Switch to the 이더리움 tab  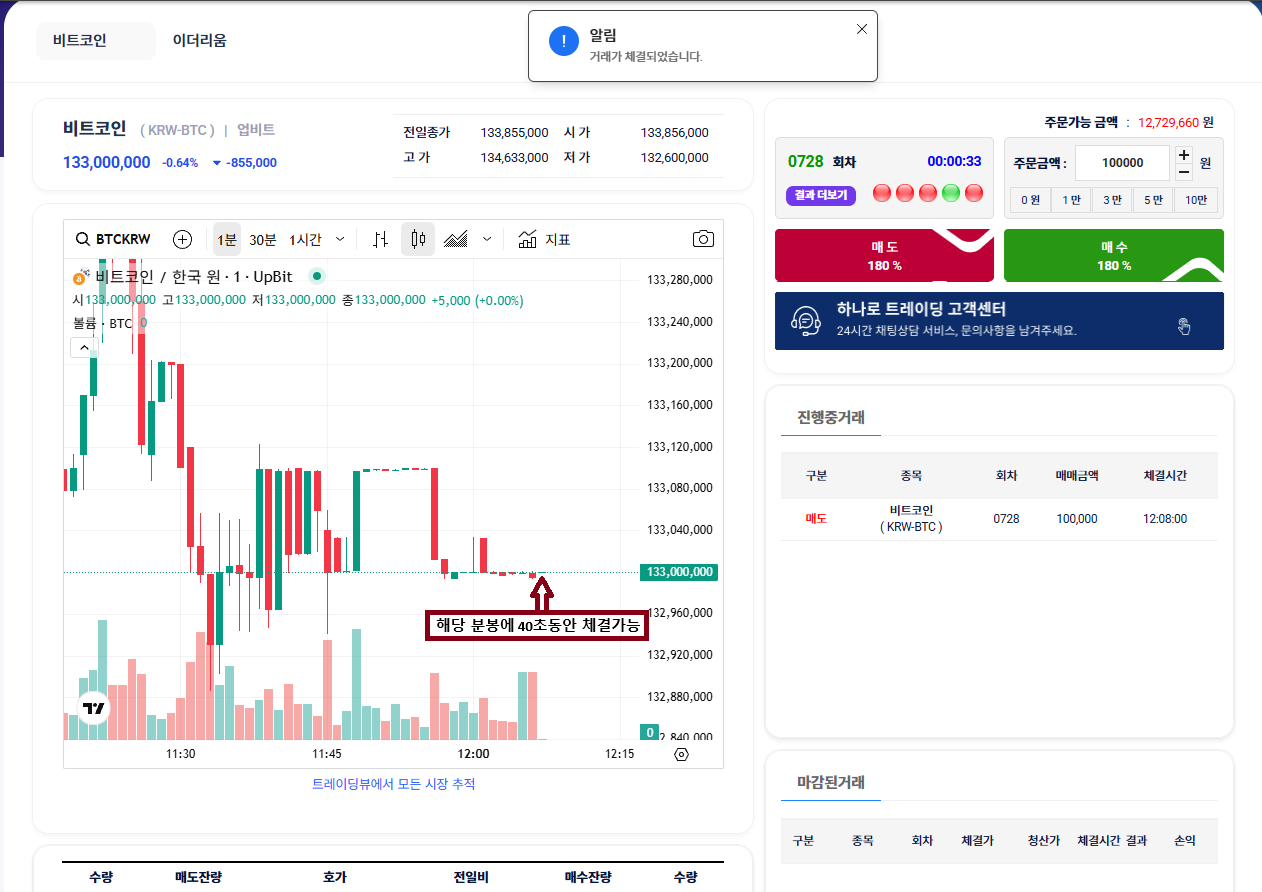pos(200,41)
